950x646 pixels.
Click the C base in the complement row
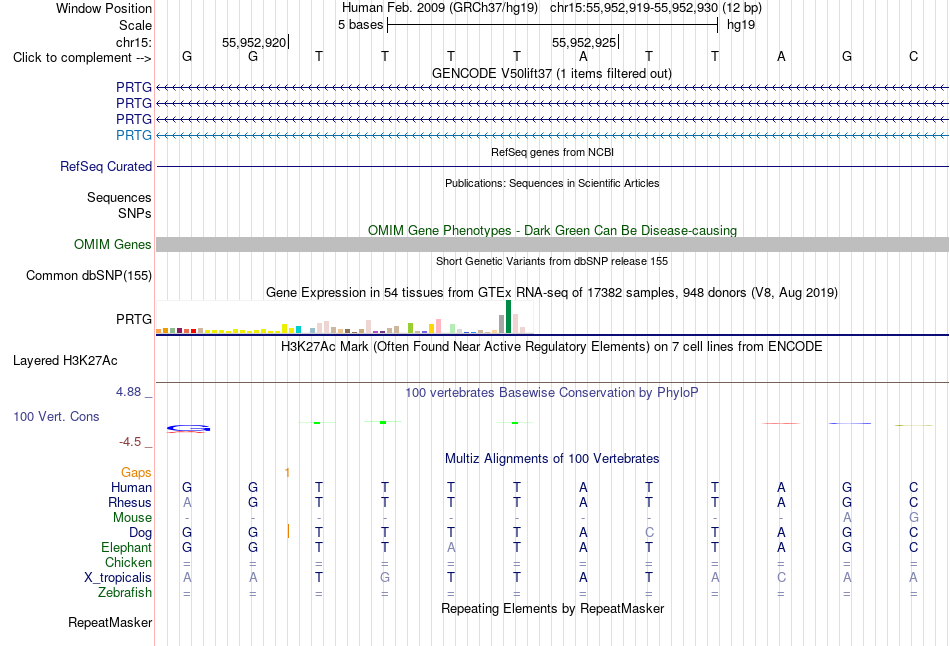[x=913, y=56]
